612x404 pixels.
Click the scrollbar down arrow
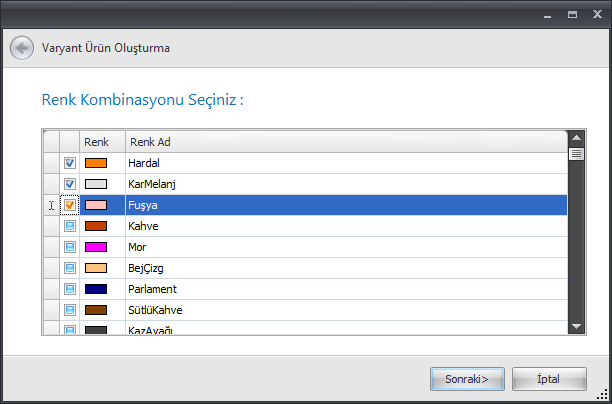point(576,325)
